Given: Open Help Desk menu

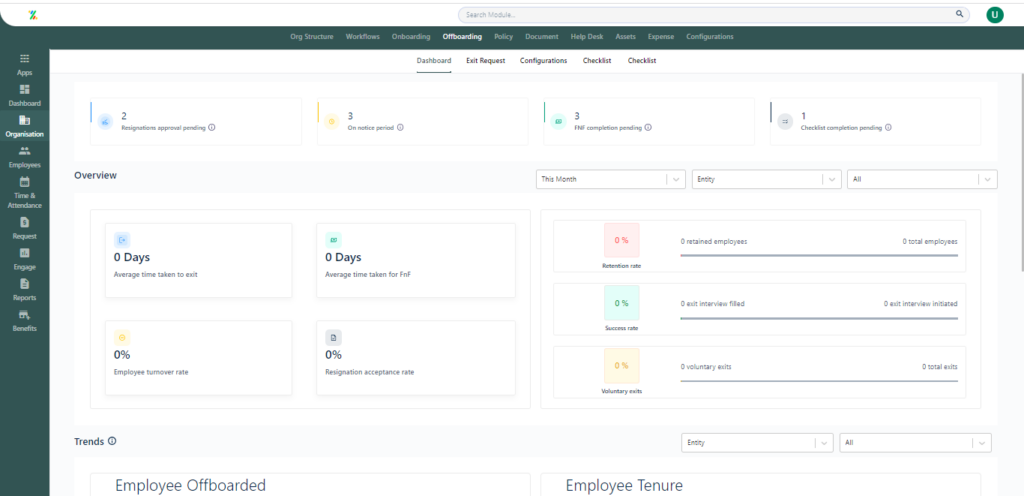Looking at the screenshot, I should point(586,37).
